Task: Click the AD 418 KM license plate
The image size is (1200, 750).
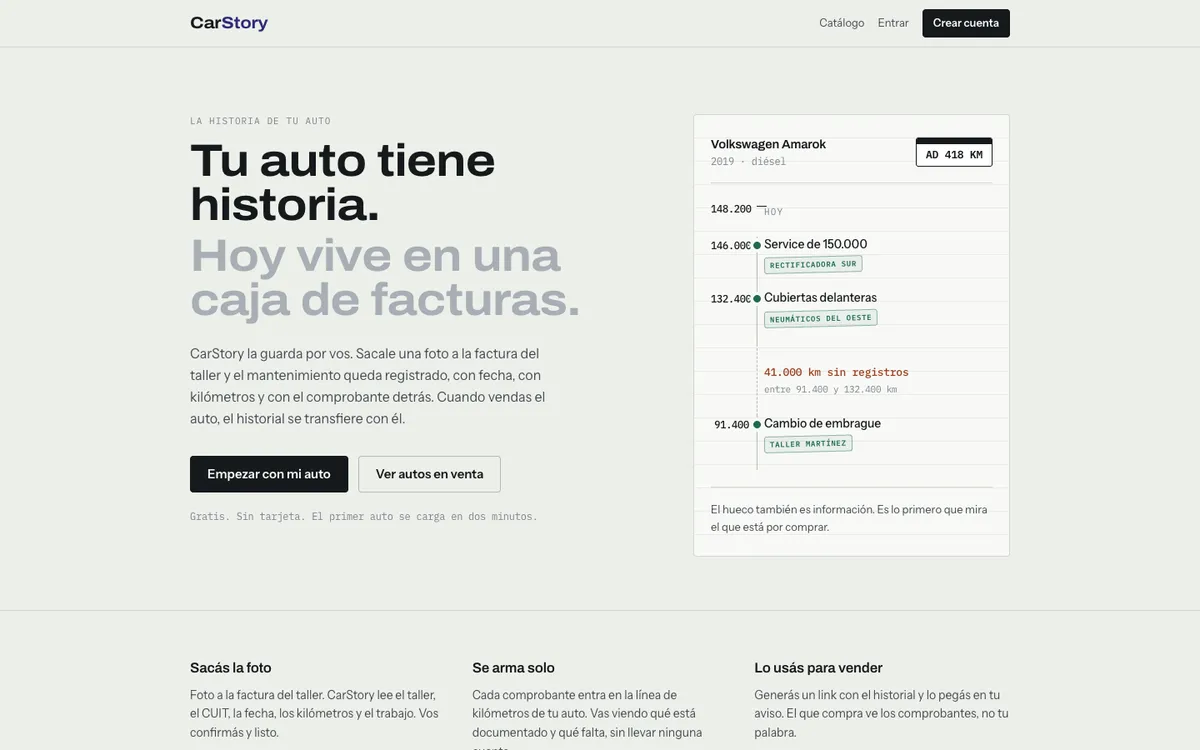Action: pos(954,153)
